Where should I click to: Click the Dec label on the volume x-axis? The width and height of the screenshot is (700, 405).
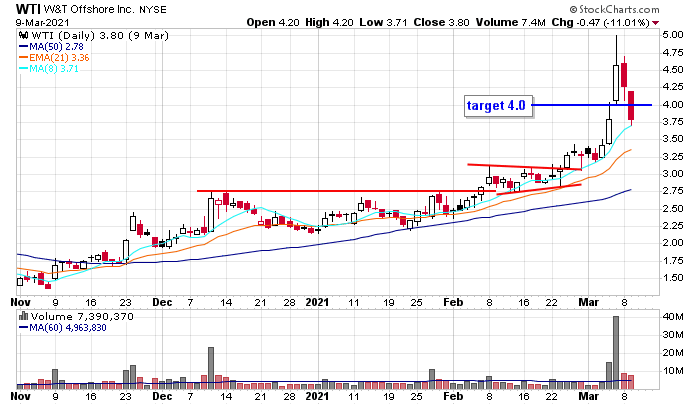162,396
